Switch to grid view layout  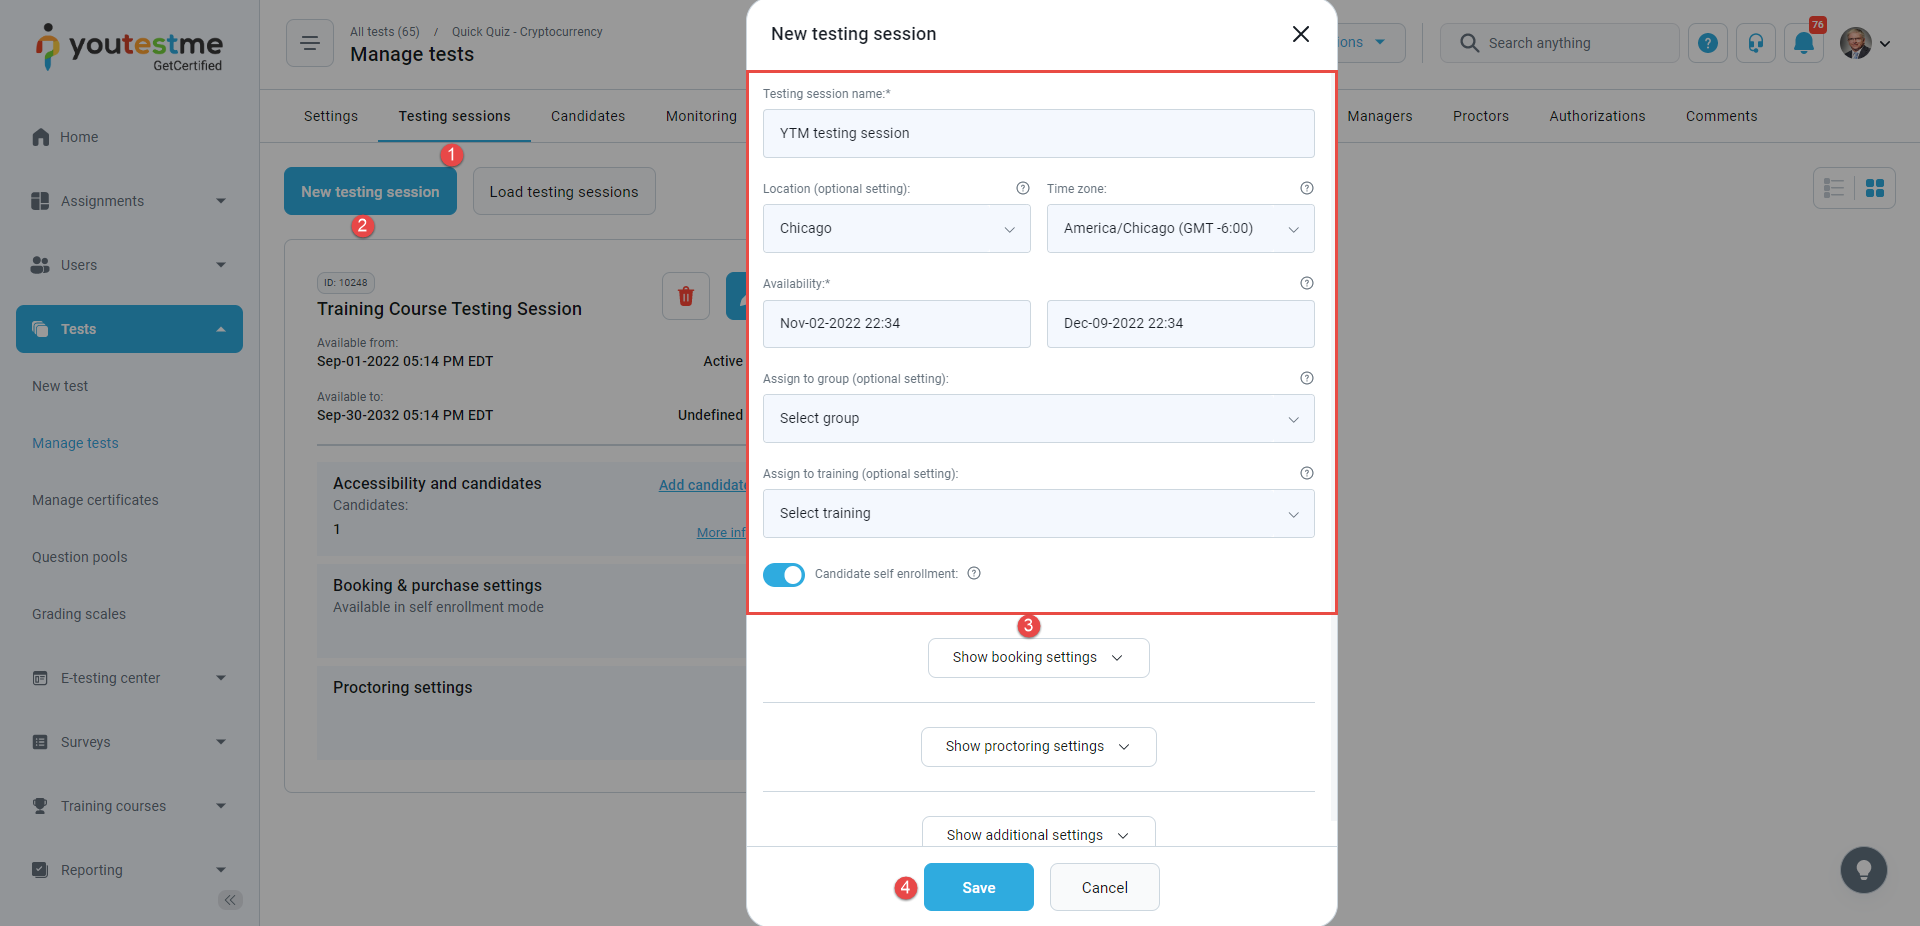pos(1875,188)
